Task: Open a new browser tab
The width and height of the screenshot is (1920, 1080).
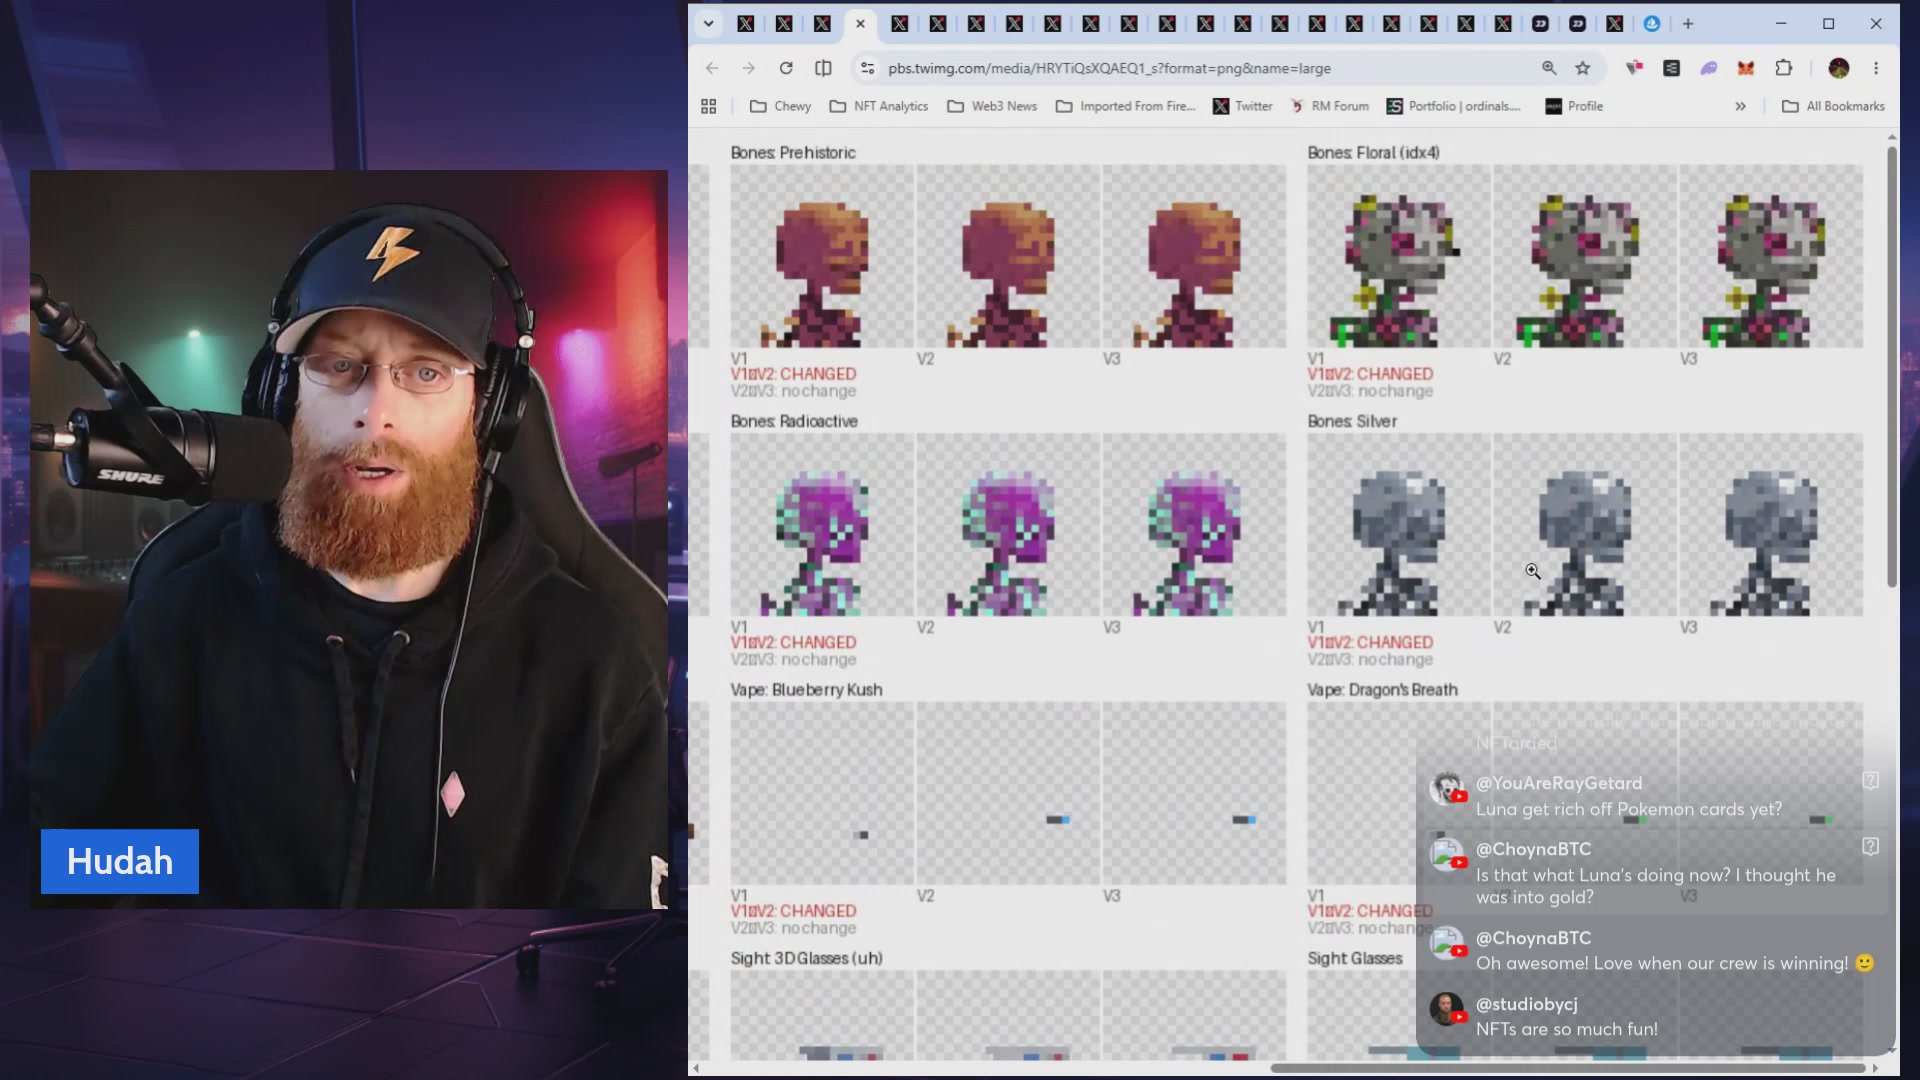Action: click(1688, 24)
